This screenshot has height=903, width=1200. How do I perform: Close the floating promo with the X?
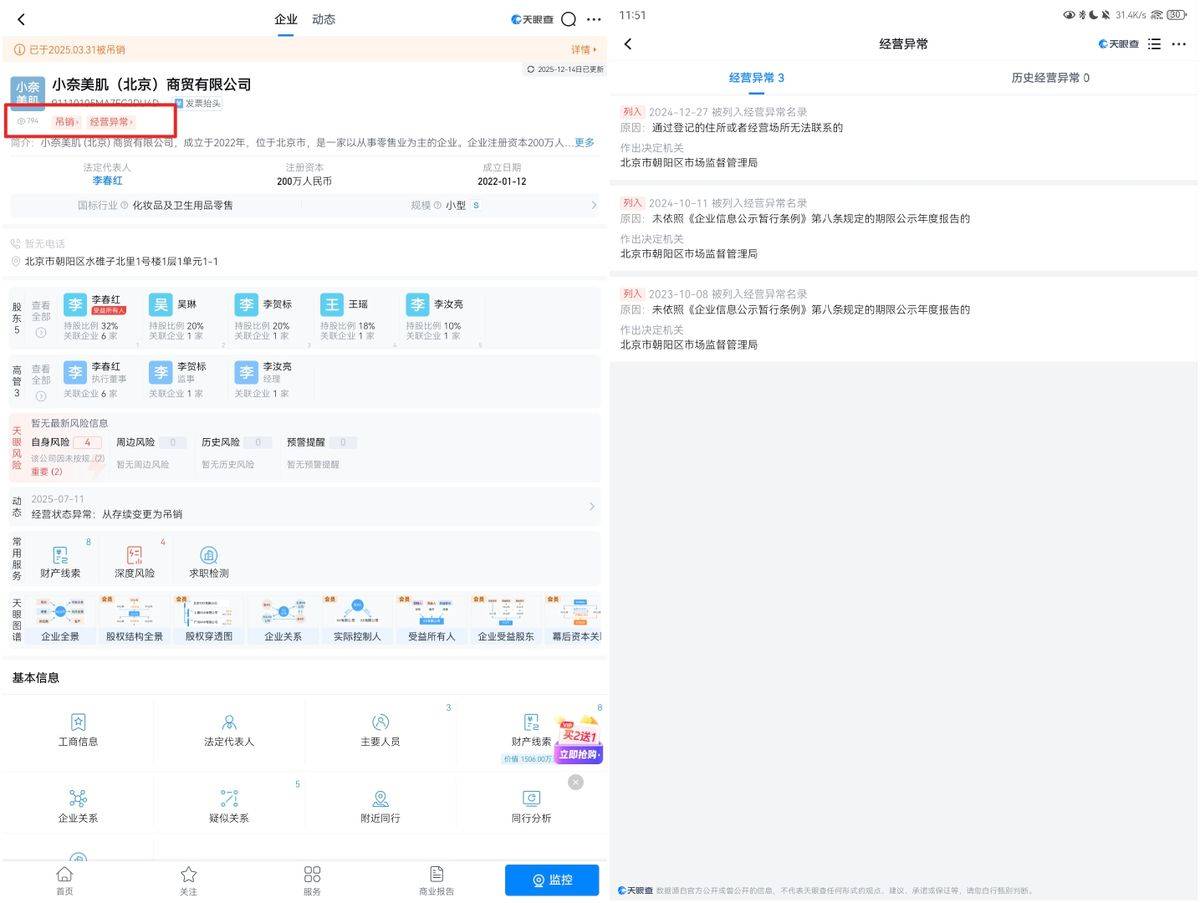point(575,782)
